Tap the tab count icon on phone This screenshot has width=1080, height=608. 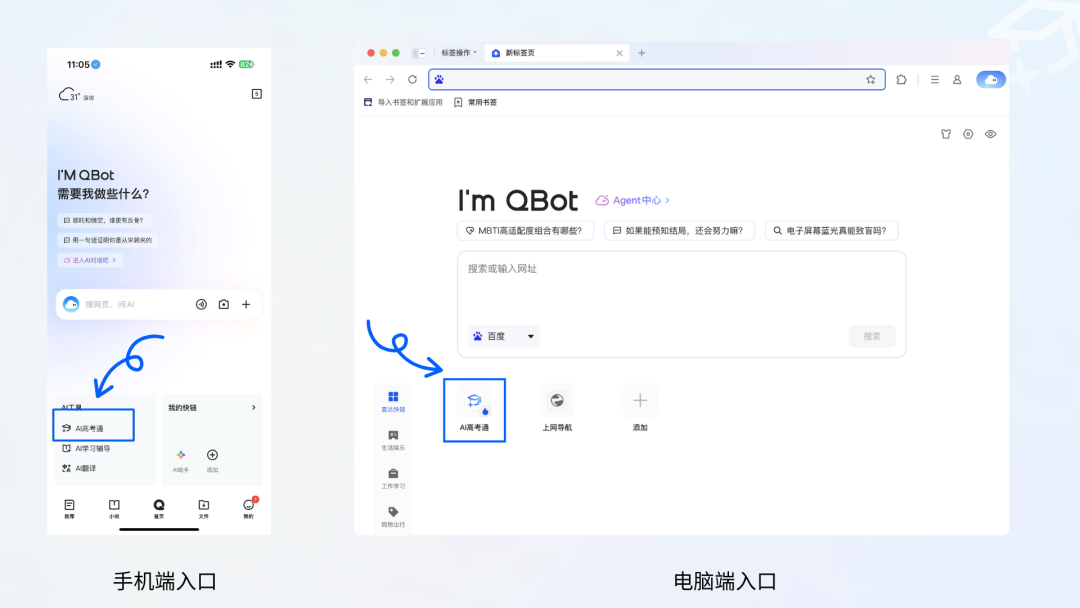point(257,94)
